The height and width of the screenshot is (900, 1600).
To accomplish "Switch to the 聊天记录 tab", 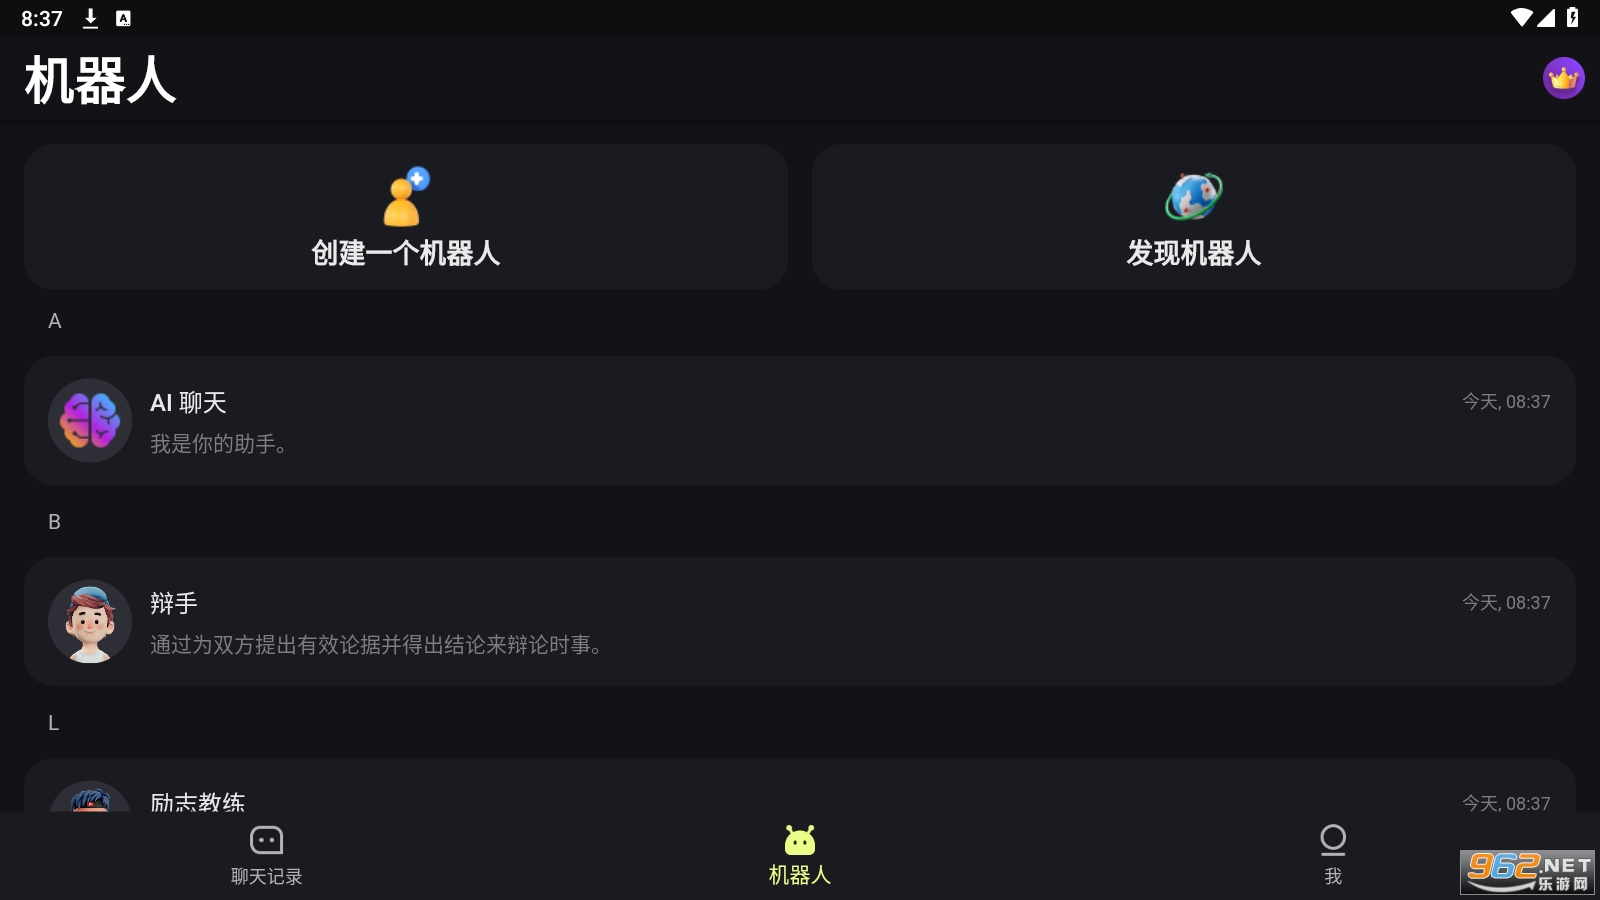I will pyautogui.click(x=266, y=855).
